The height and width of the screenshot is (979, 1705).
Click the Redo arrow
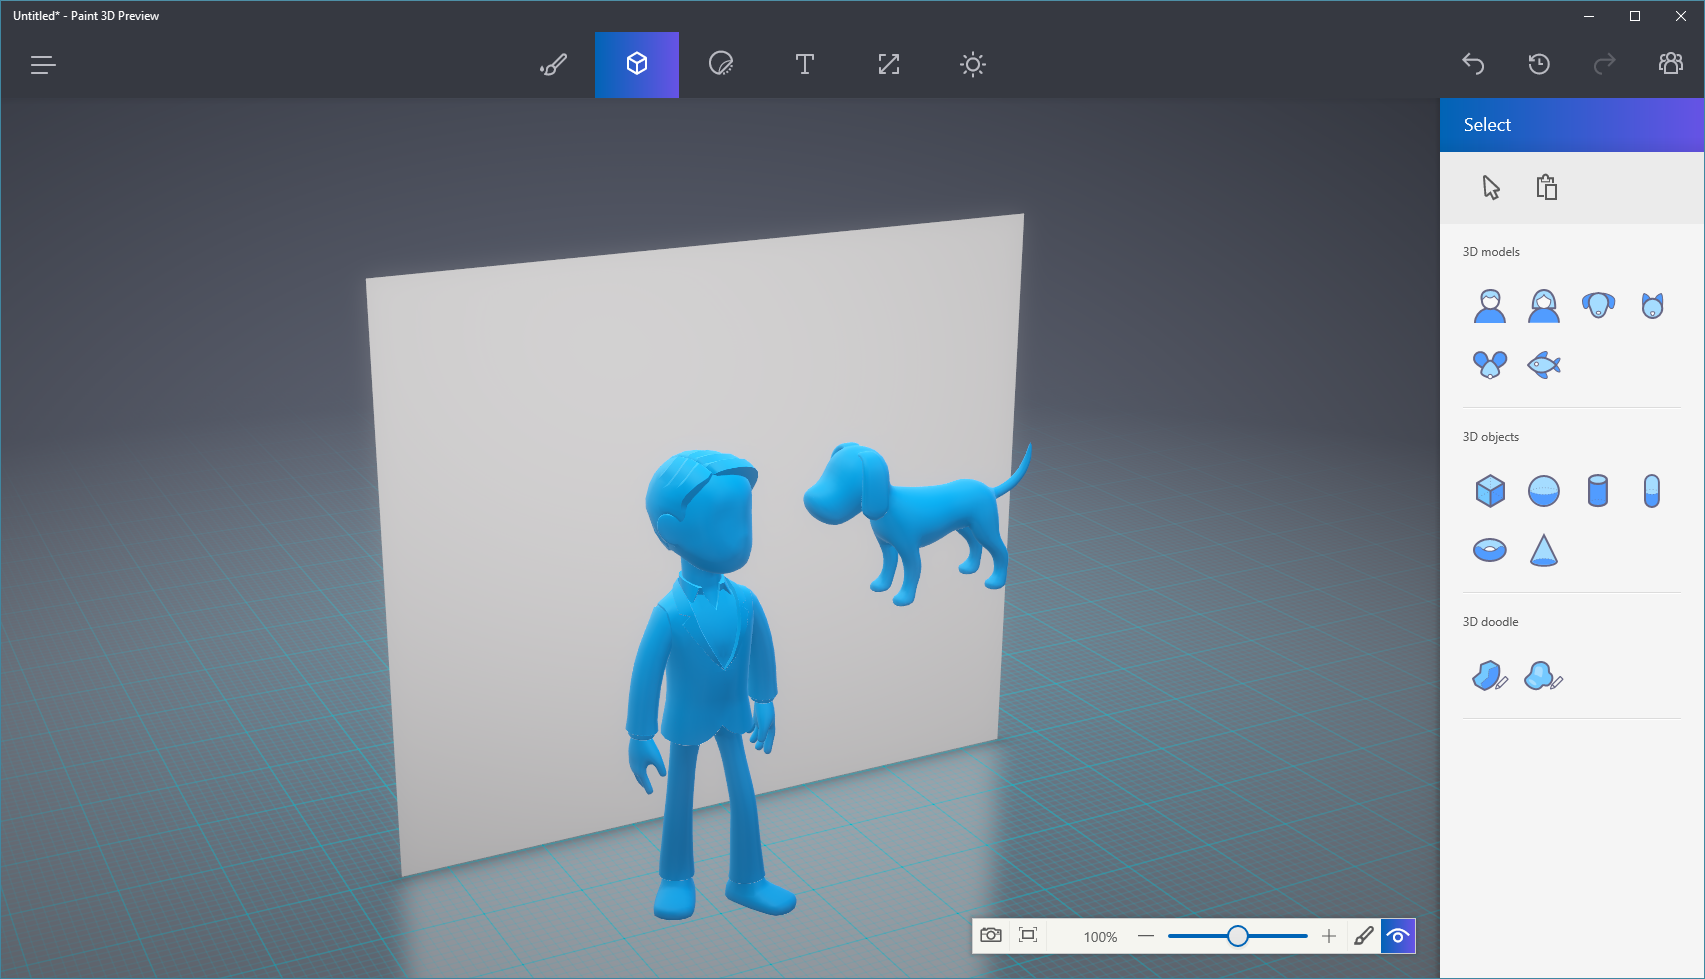coord(1604,64)
